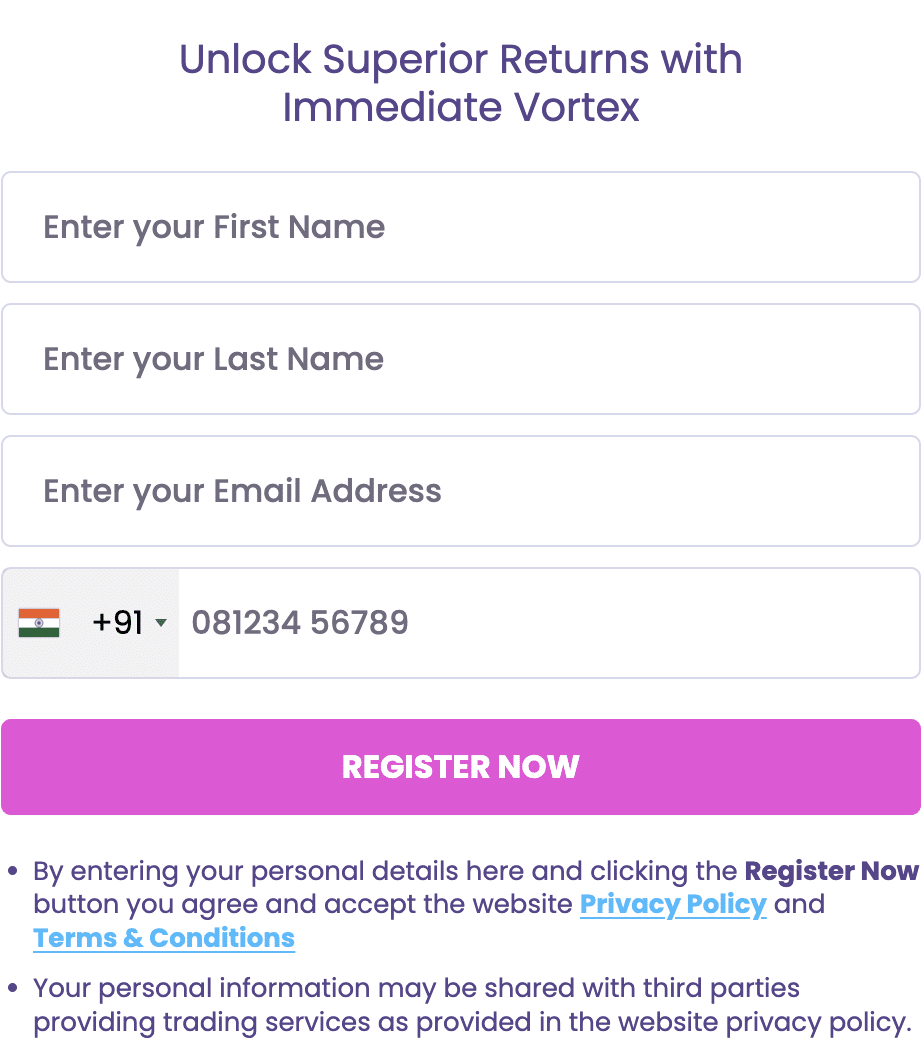Open the Privacy Policy link
Screen dimensions: 924x1060
click(x=673, y=905)
